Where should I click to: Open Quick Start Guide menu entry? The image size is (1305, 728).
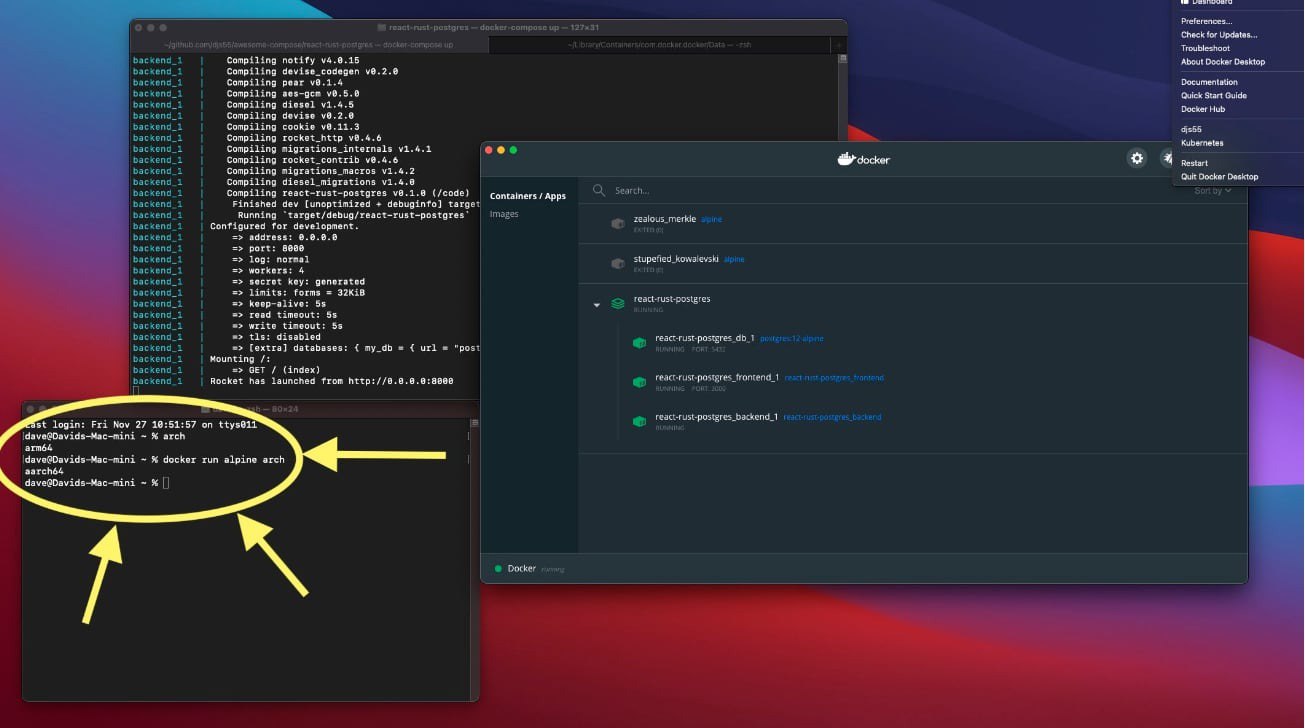tap(1214, 96)
